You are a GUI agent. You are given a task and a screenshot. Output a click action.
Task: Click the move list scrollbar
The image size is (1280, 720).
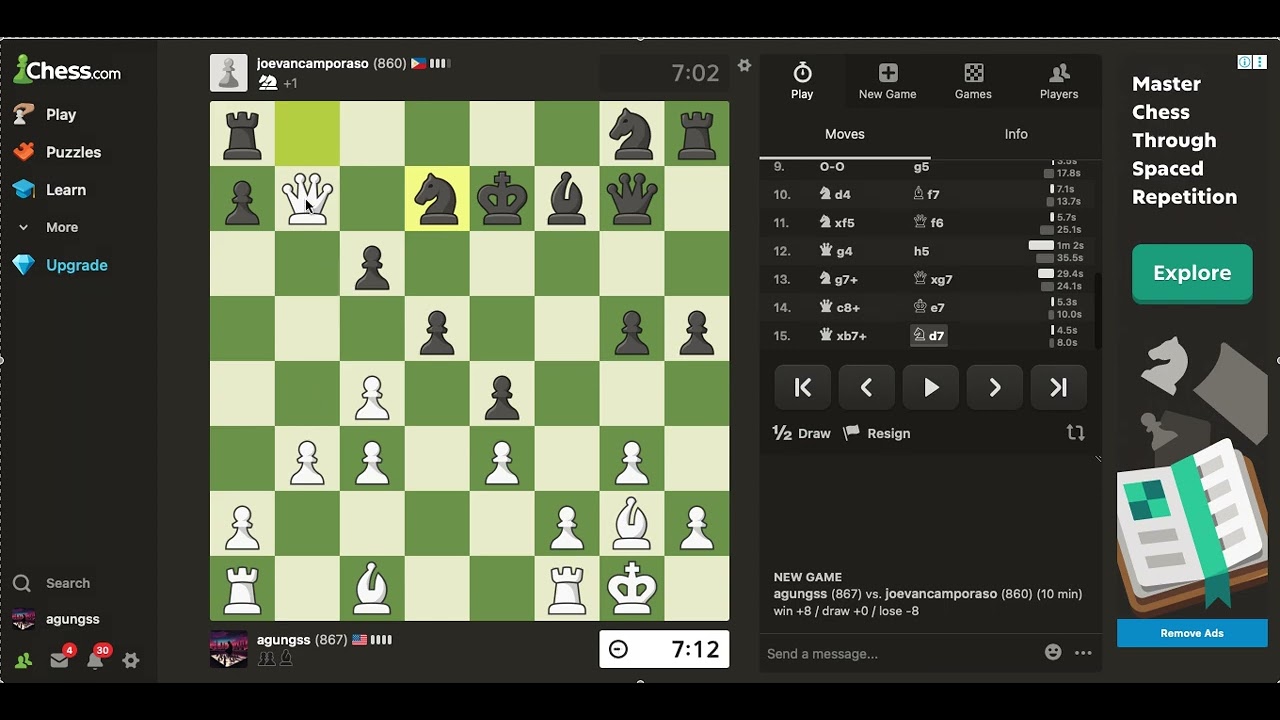(x=1097, y=309)
